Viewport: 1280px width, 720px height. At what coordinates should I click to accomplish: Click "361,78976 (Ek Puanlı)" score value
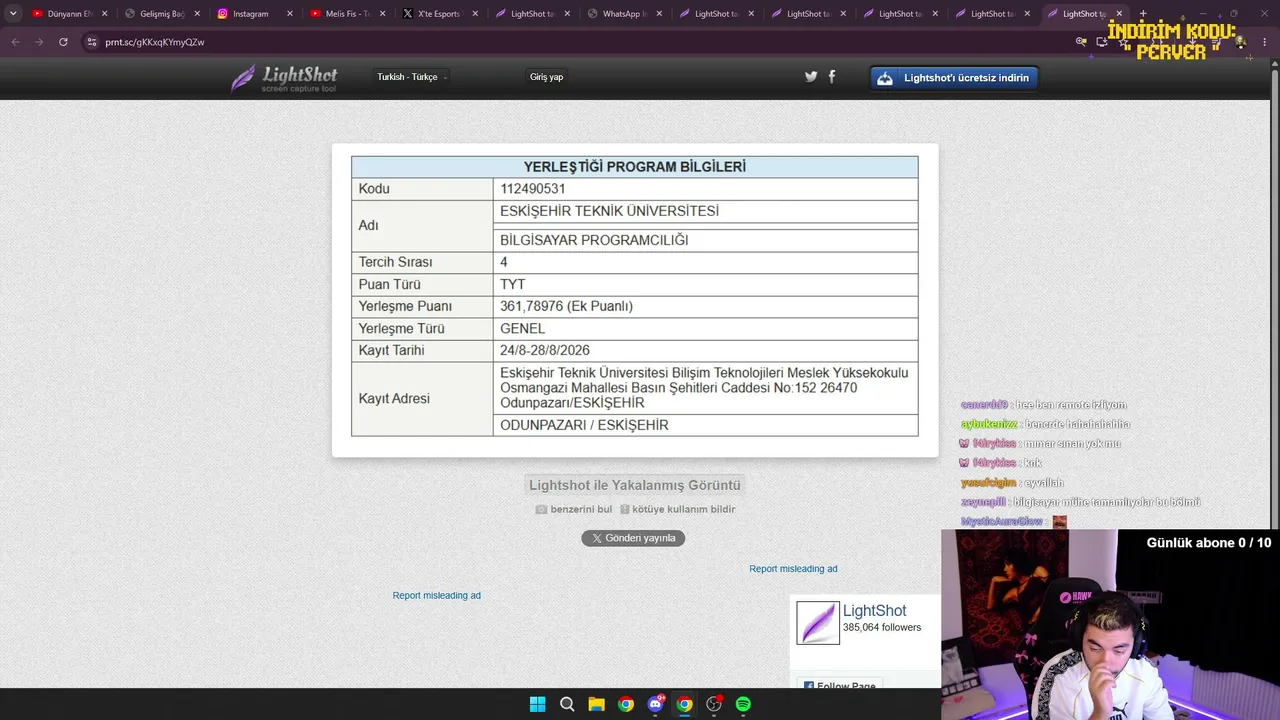(x=566, y=306)
